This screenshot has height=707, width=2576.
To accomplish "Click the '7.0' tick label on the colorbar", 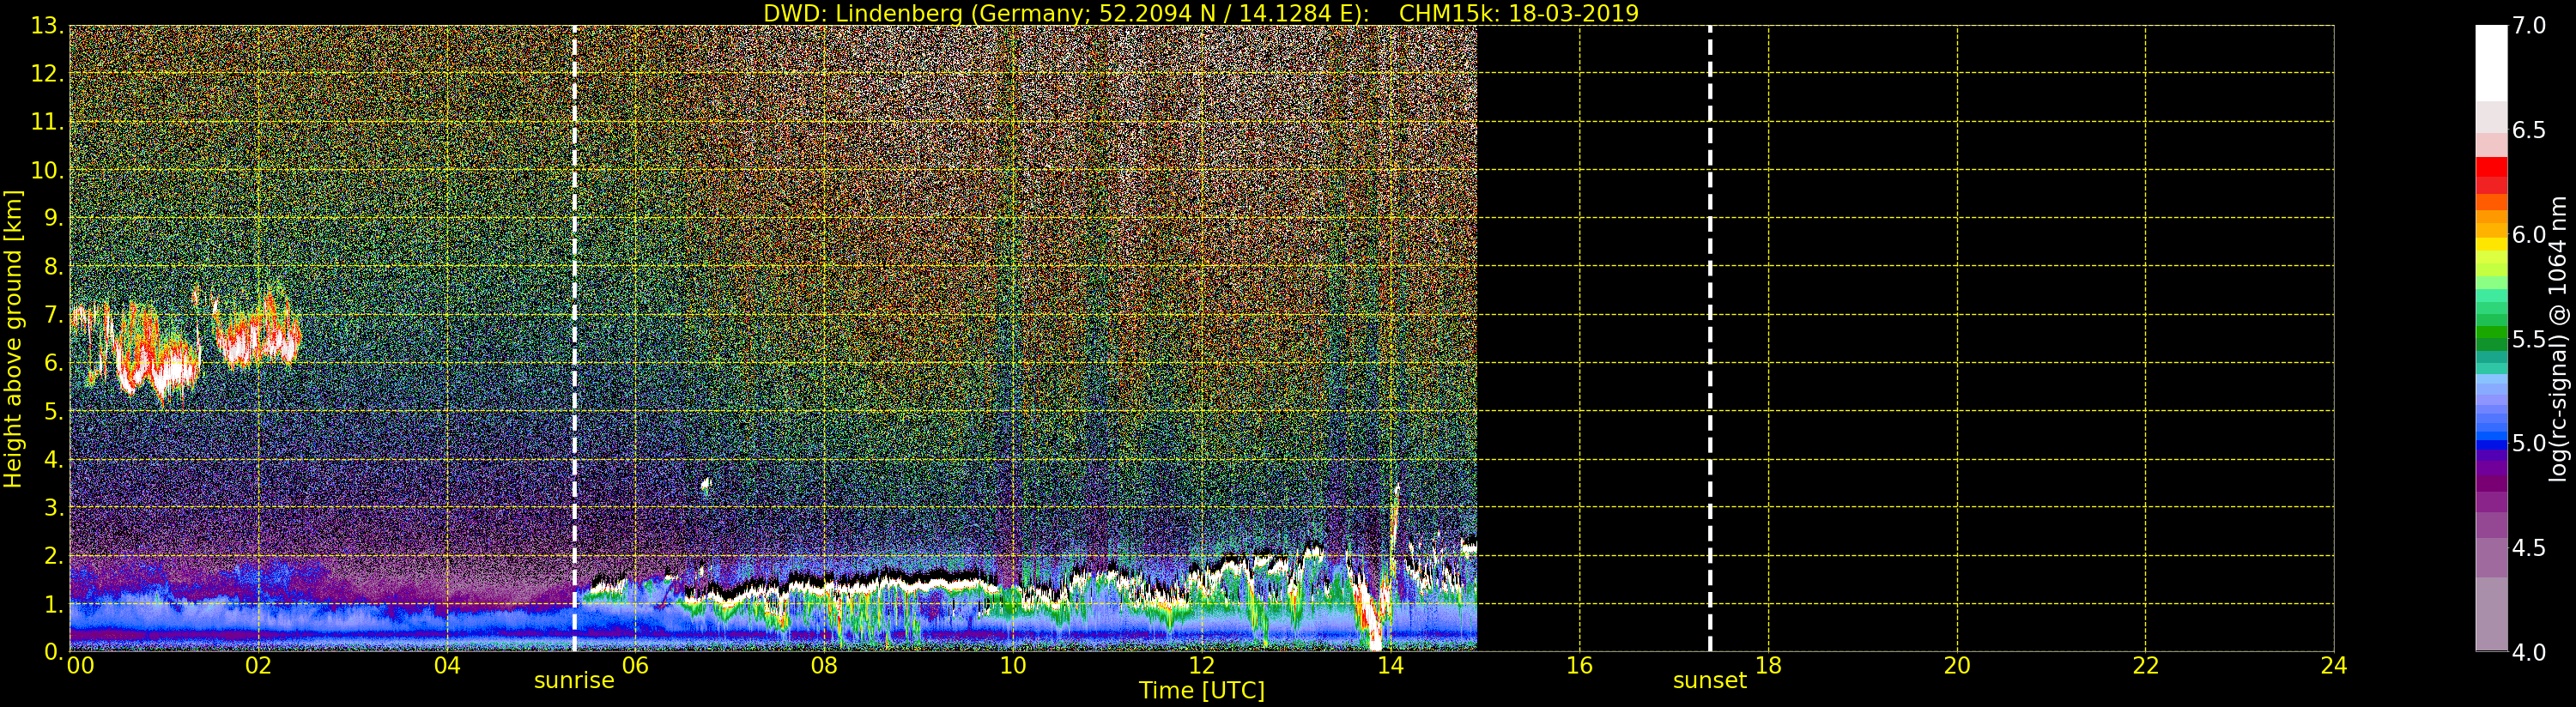I will pyautogui.click(x=2529, y=26).
